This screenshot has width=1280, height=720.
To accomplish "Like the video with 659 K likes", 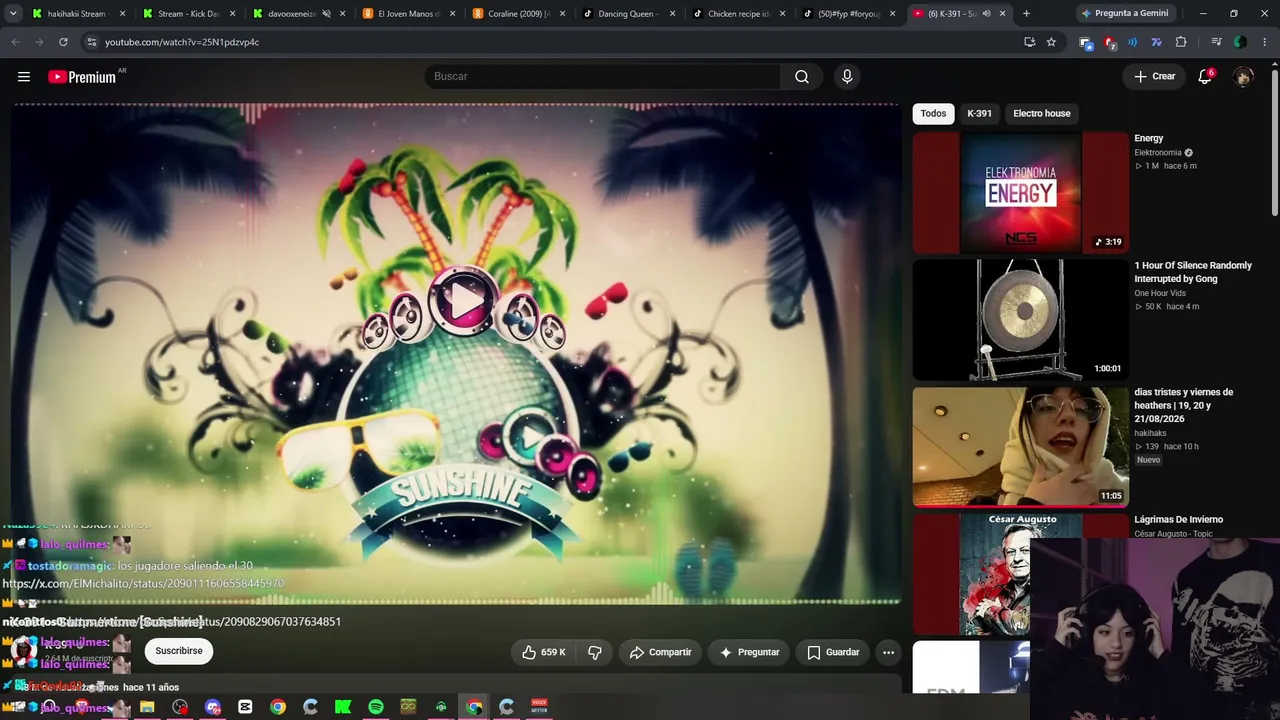I will point(544,652).
